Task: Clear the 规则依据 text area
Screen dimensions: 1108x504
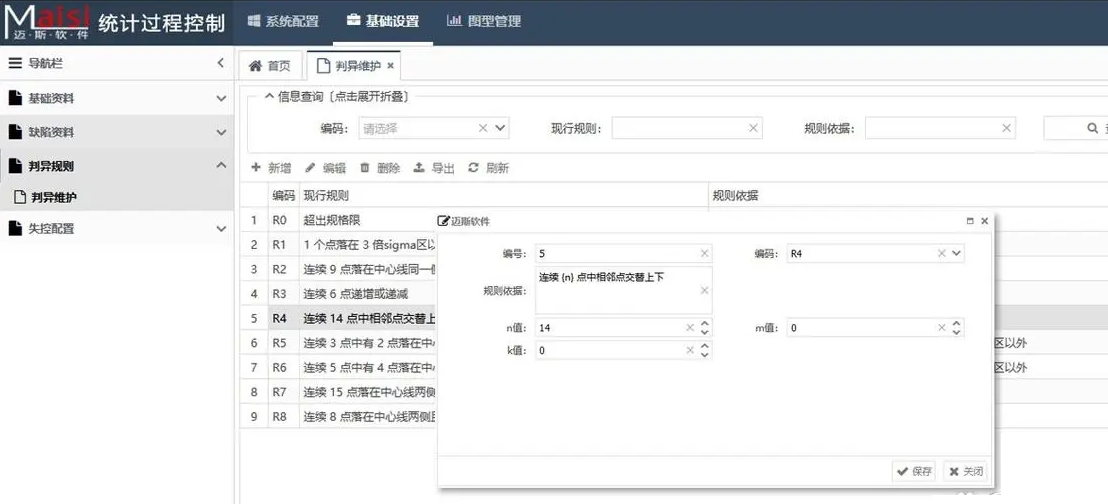Action: click(x=705, y=290)
